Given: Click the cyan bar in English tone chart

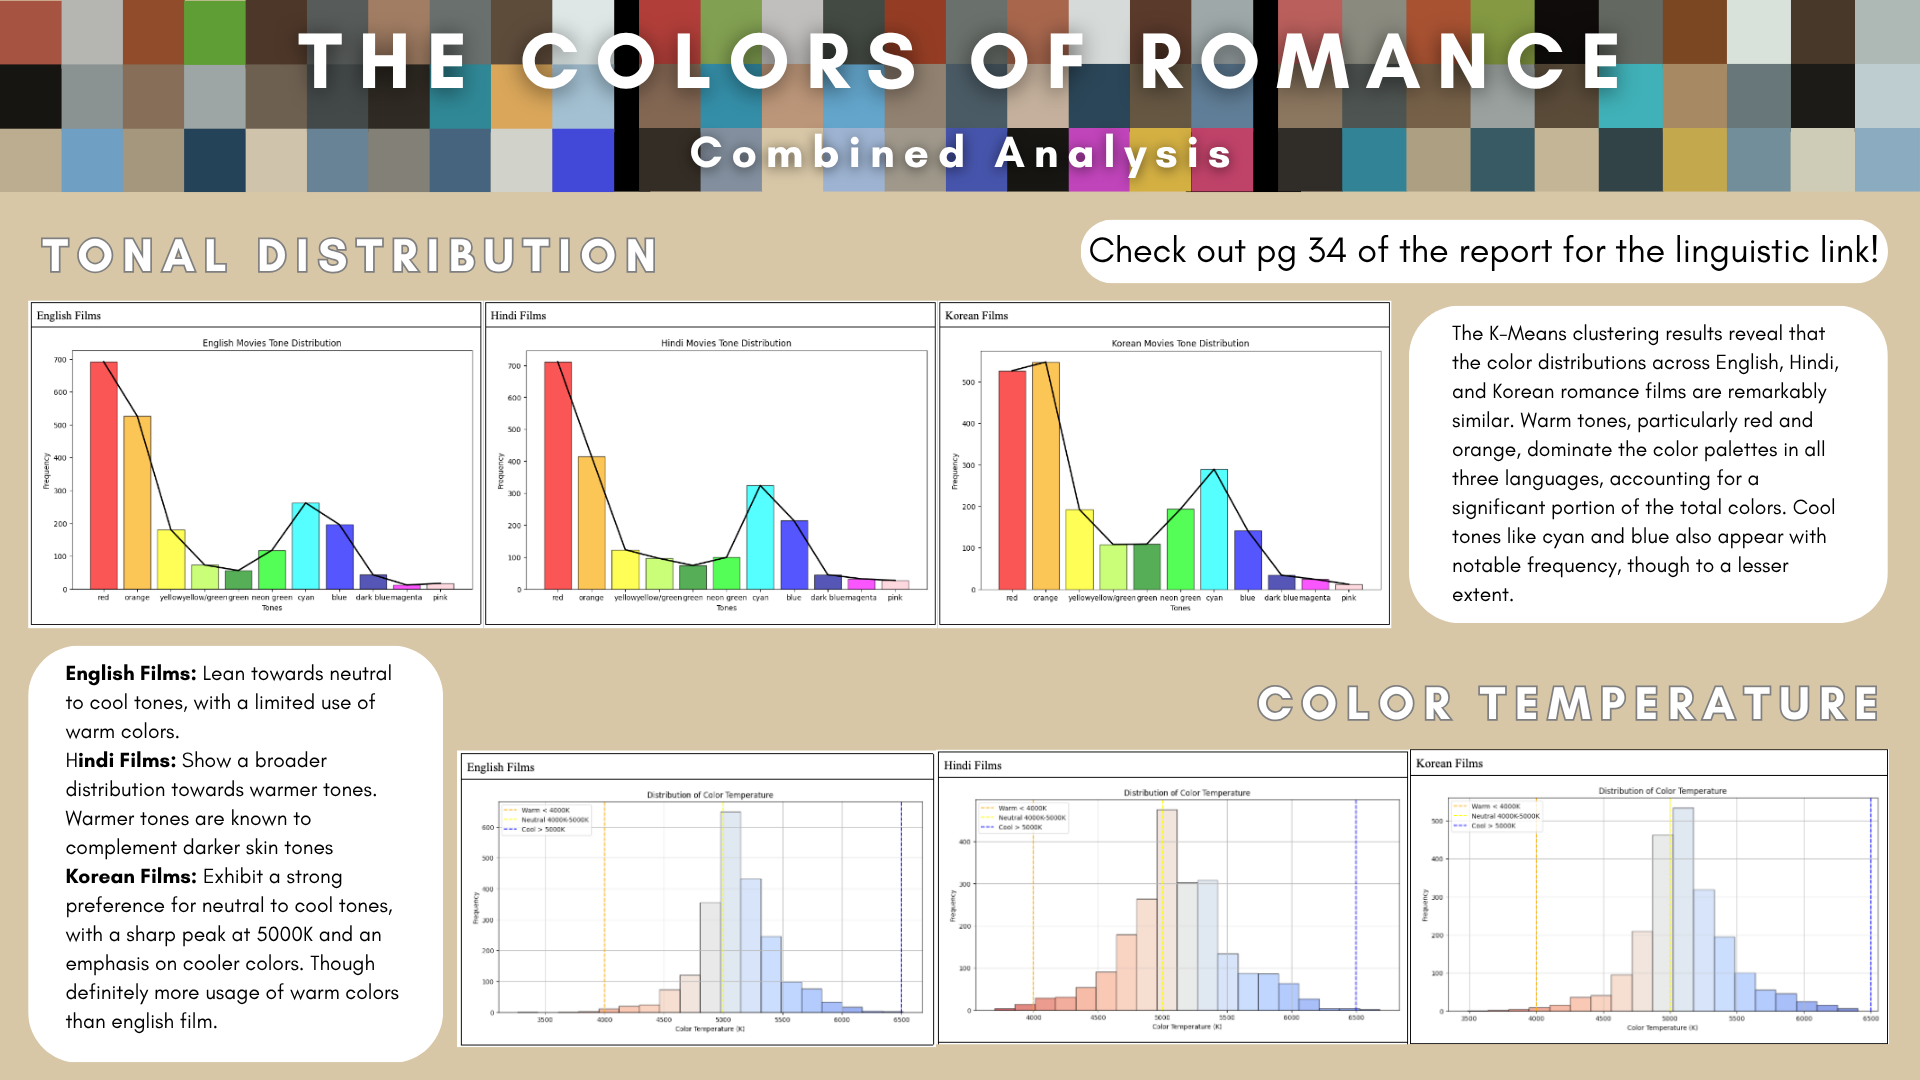Looking at the screenshot, I should pos(305,546).
